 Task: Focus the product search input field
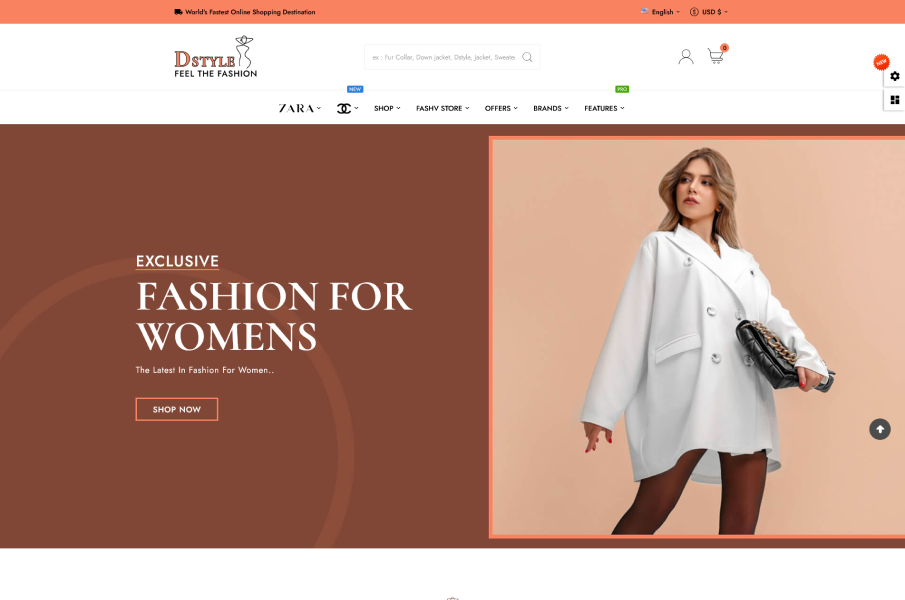[443, 57]
